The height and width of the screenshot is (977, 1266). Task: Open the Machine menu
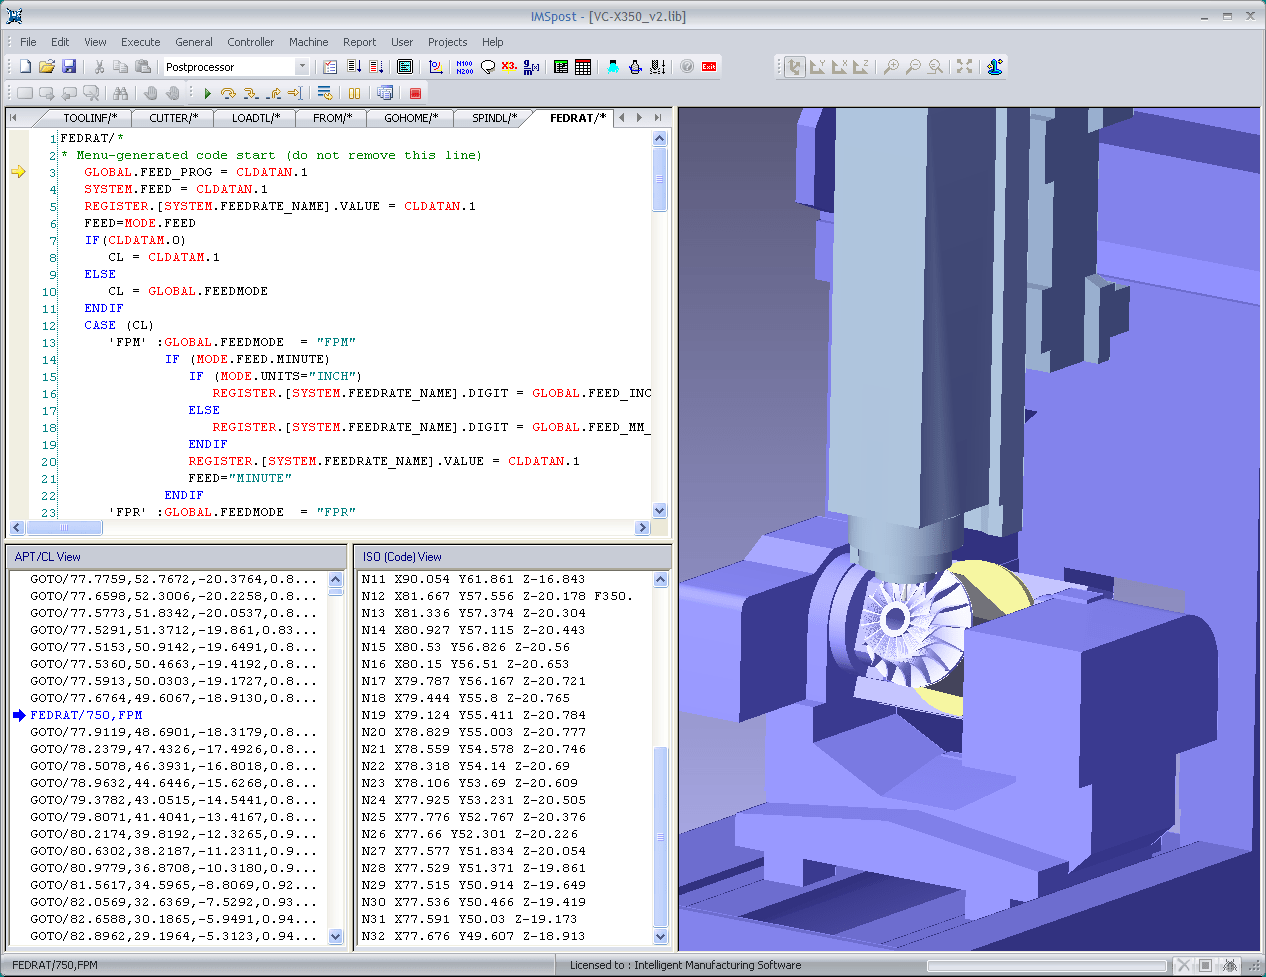(x=308, y=42)
